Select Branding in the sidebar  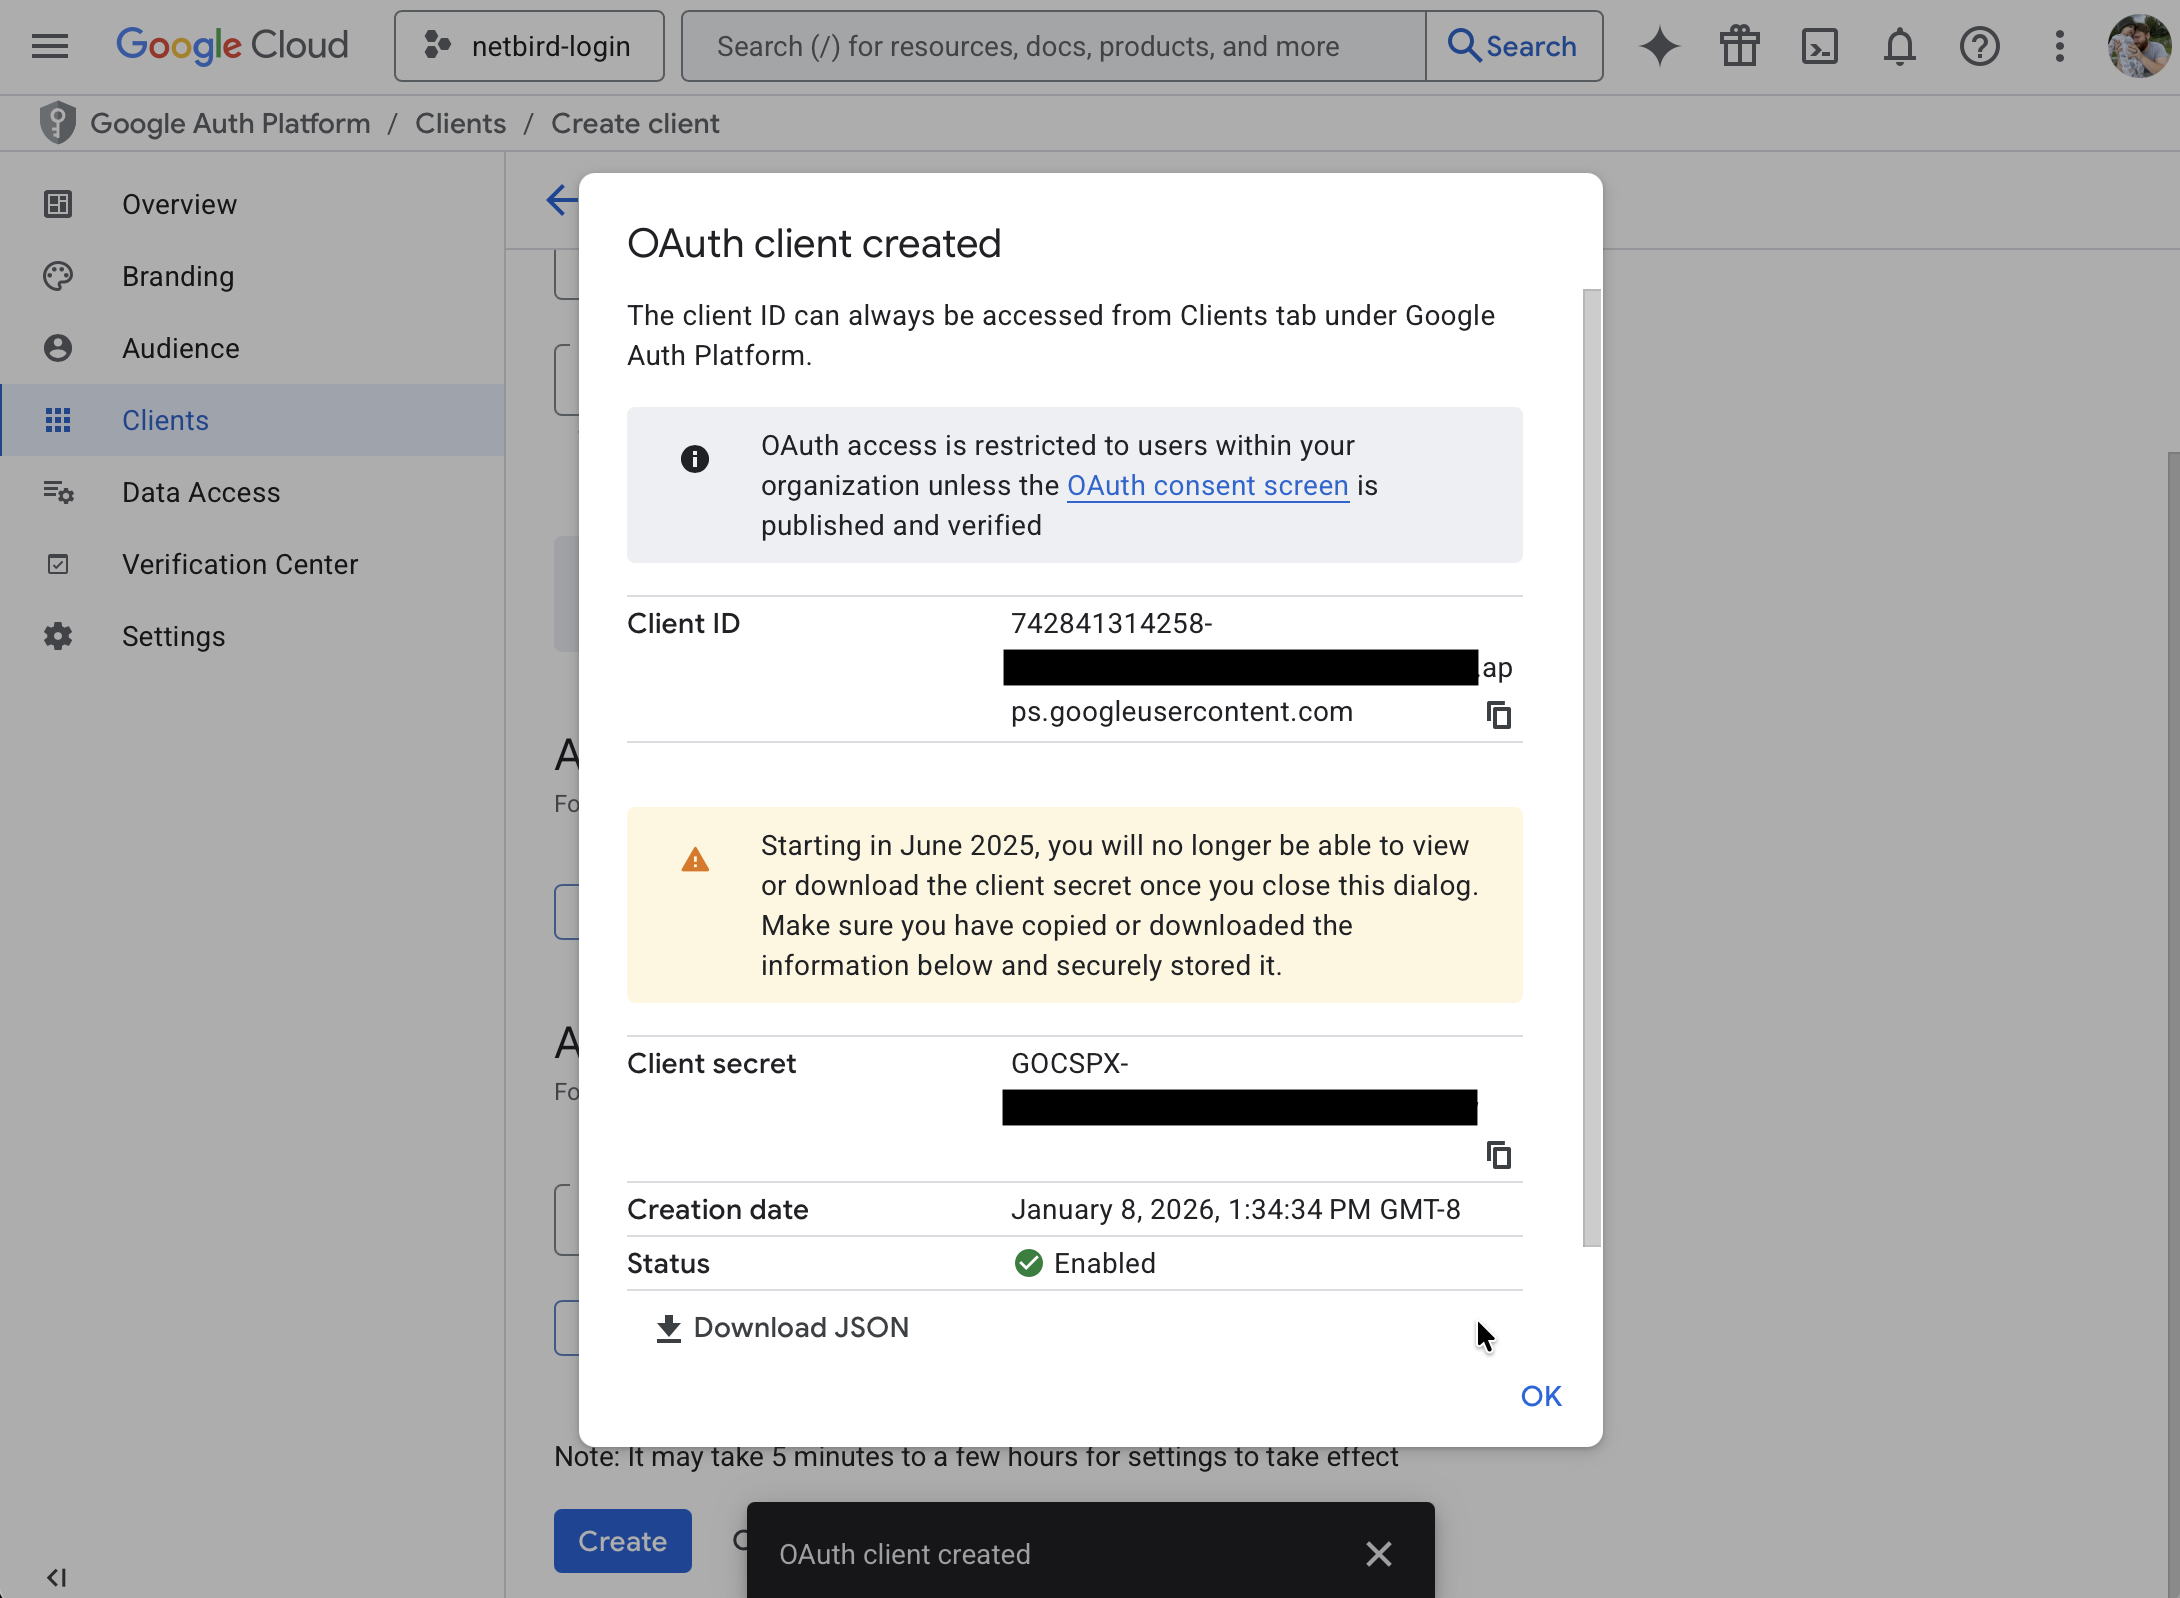click(178, 276)
